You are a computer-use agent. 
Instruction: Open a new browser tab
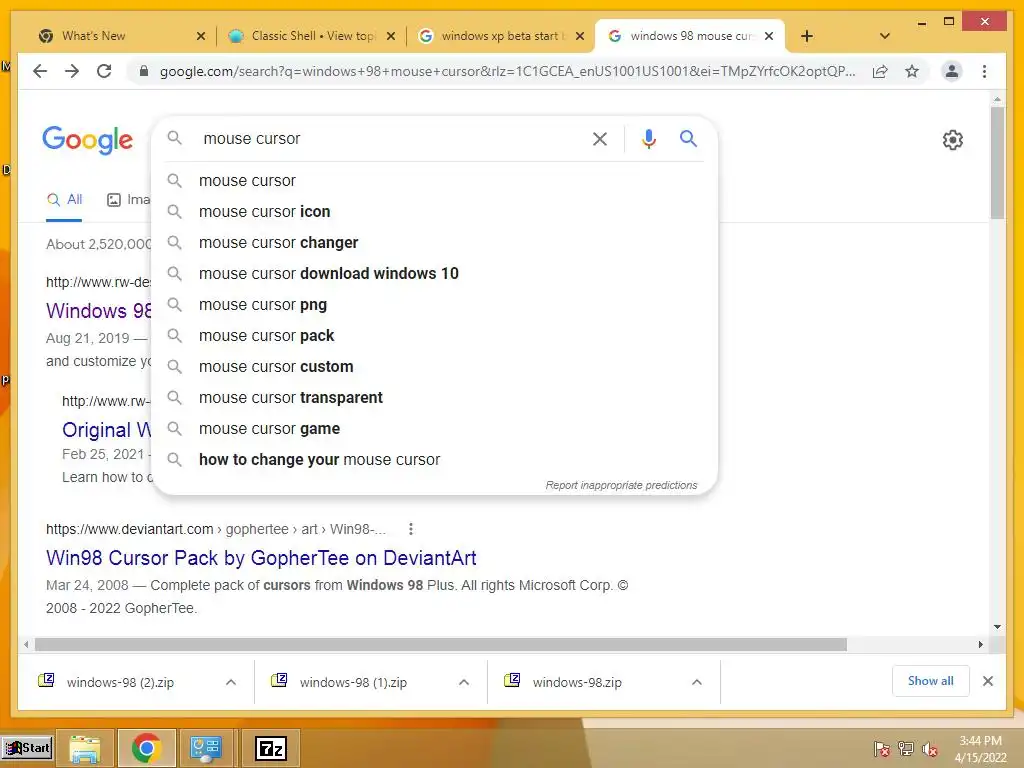tap(807, 36)
